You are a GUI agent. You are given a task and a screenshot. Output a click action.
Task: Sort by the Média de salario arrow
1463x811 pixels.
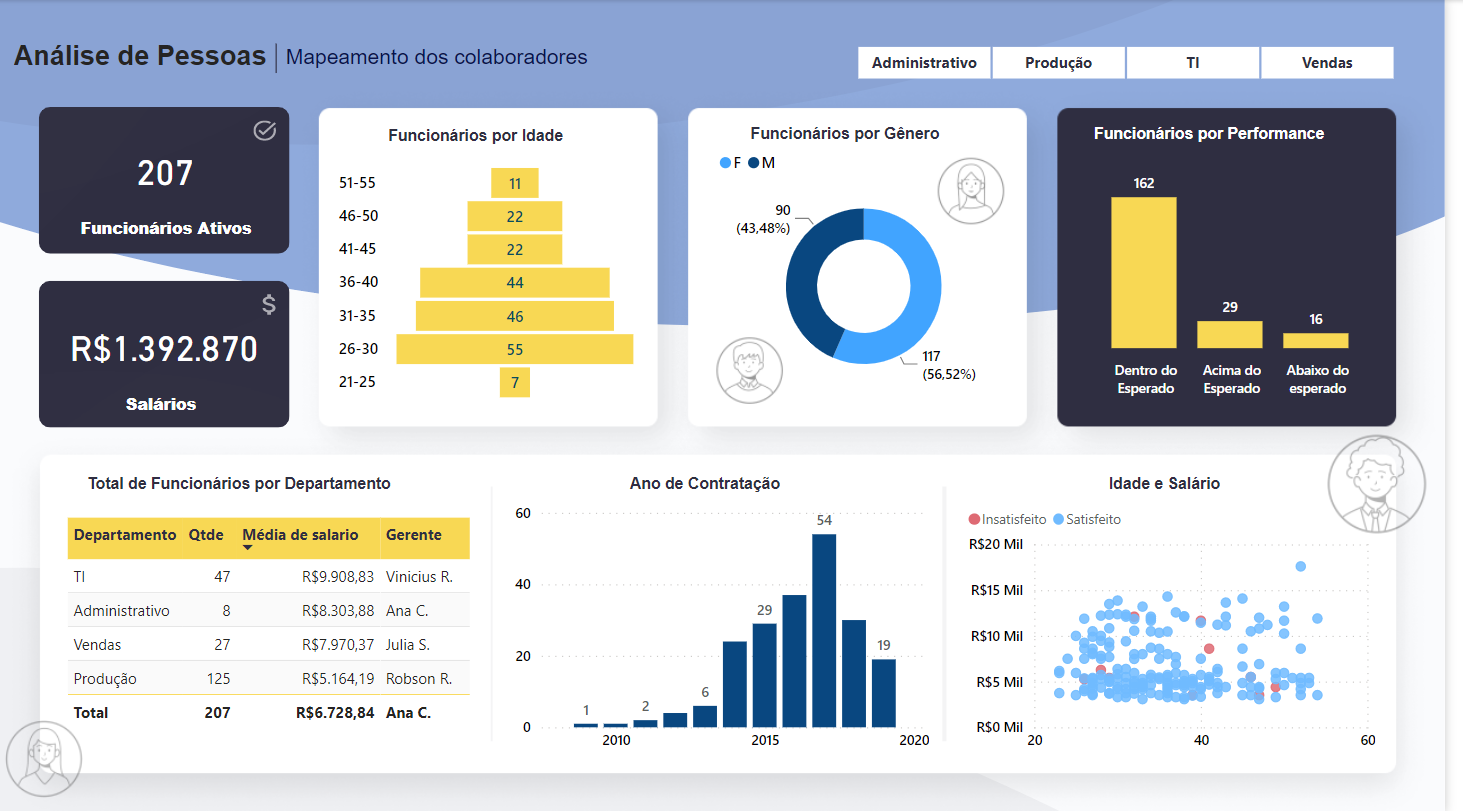[x=248, y=547]
